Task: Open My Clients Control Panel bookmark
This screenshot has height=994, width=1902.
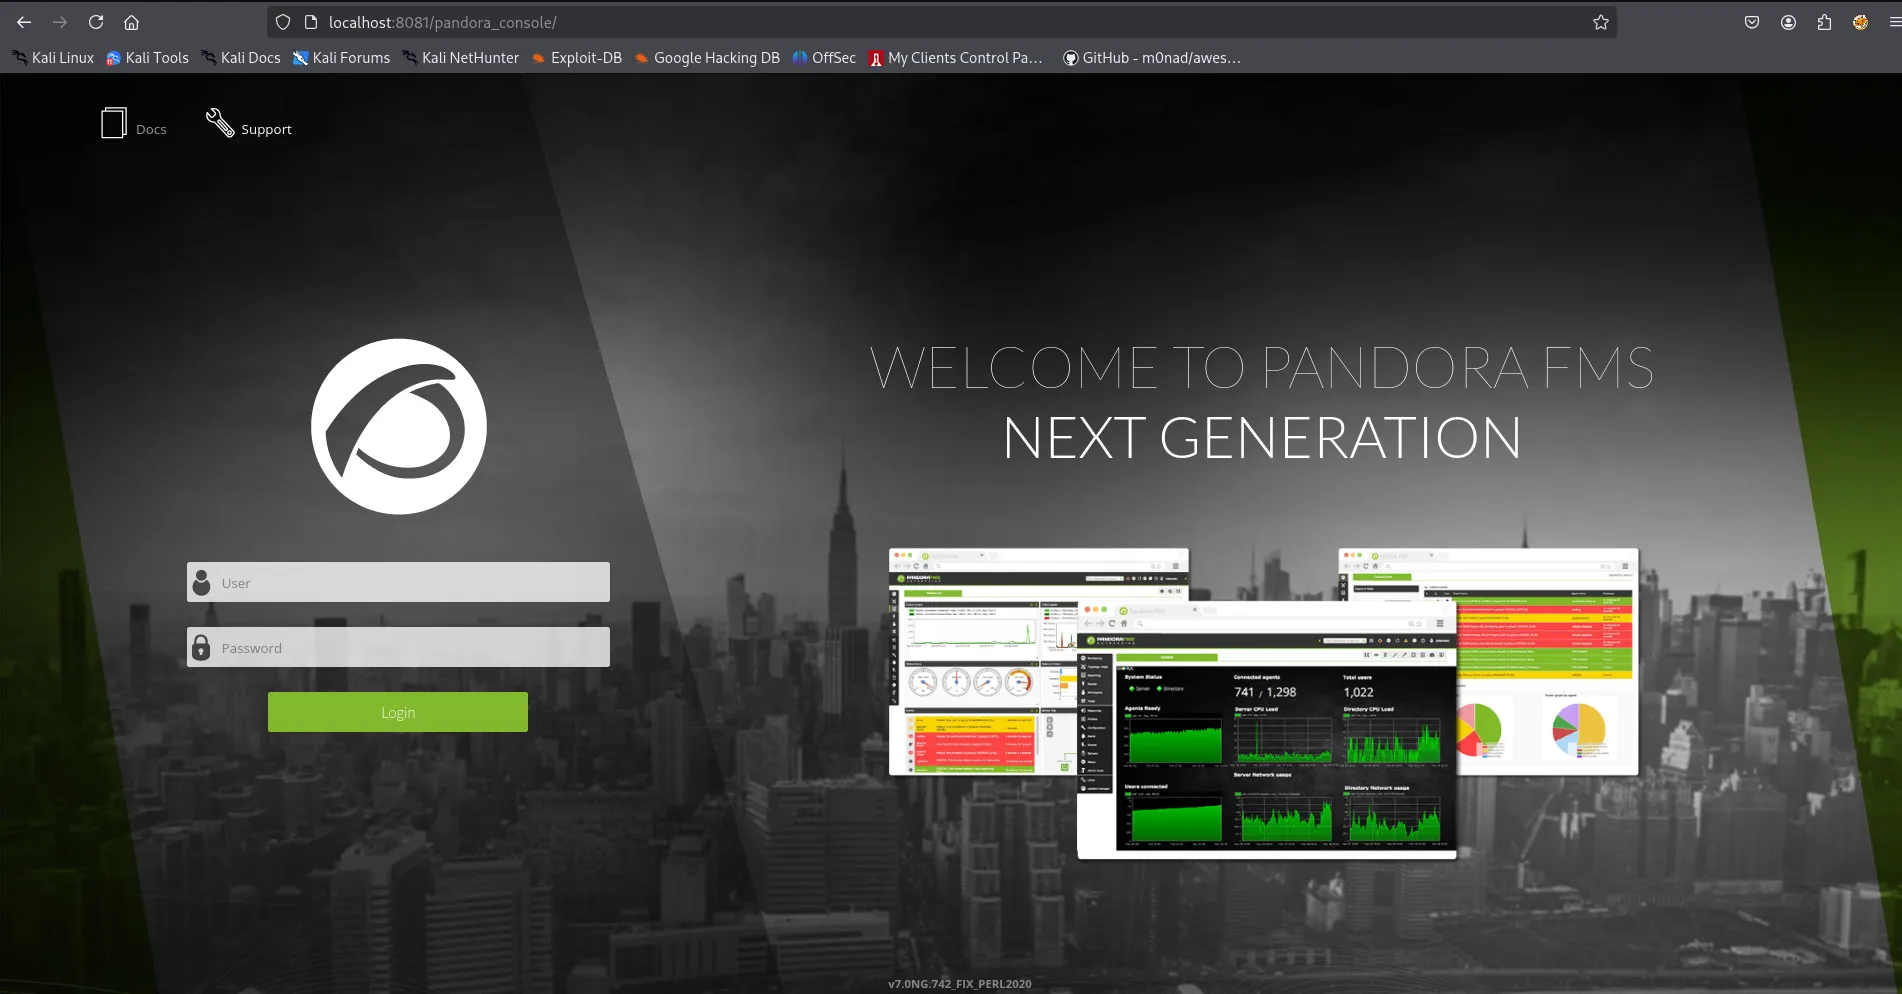Action: (x=956, y=58)
